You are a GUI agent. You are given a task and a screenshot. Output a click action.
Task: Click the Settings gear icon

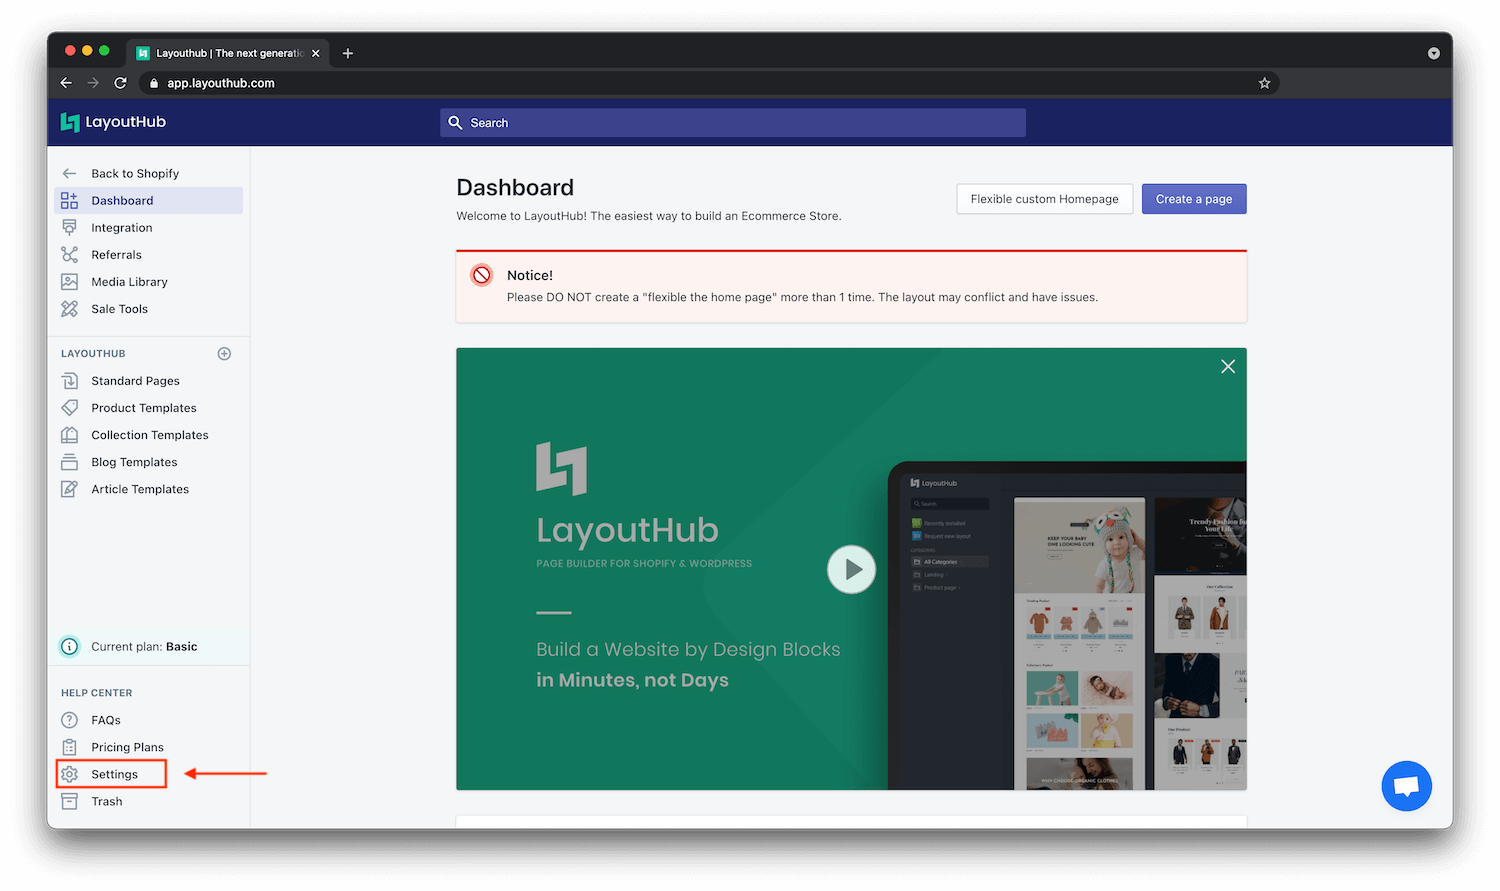point(69,773)
